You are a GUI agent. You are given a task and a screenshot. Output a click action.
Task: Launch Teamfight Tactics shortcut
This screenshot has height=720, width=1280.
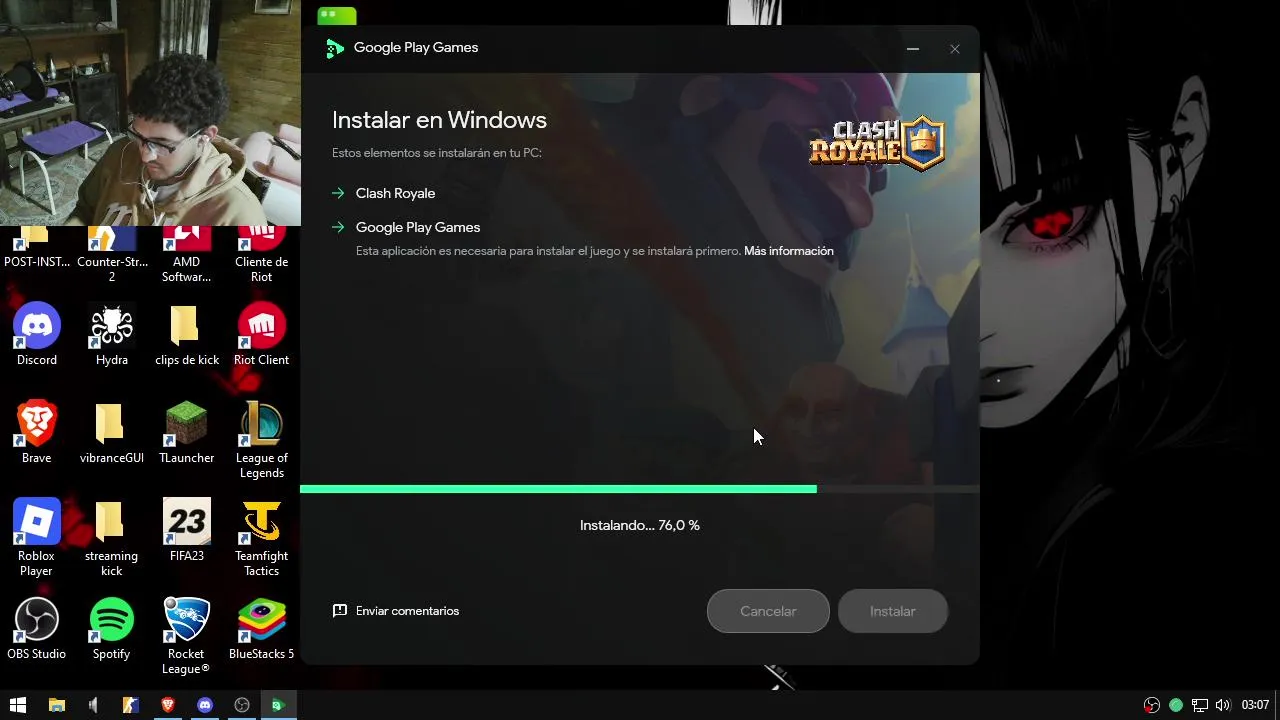(261, 537)
